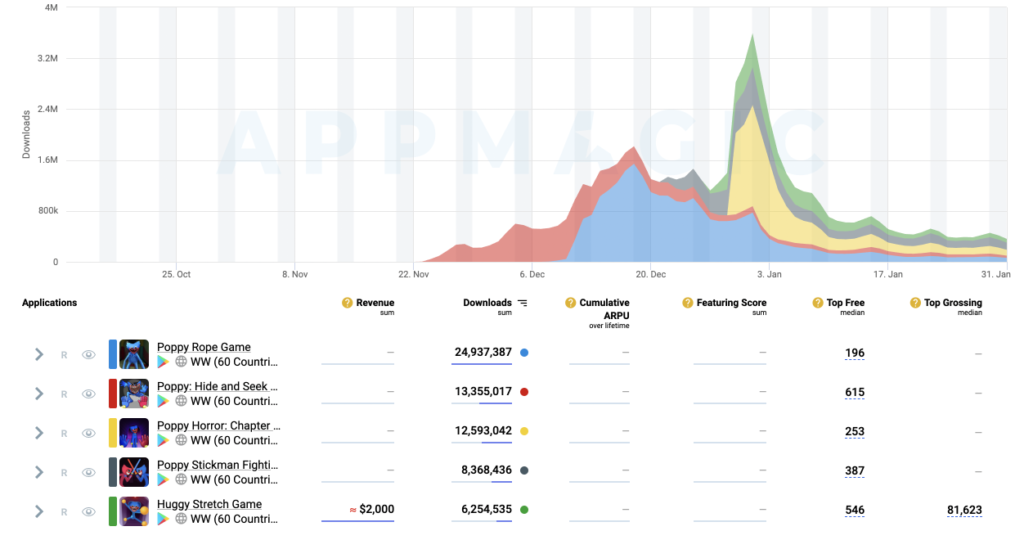This screenshot has width=1024, height=549.
Task: Click green legend dot next to 6,254,535
Action: tap(524, 509)
